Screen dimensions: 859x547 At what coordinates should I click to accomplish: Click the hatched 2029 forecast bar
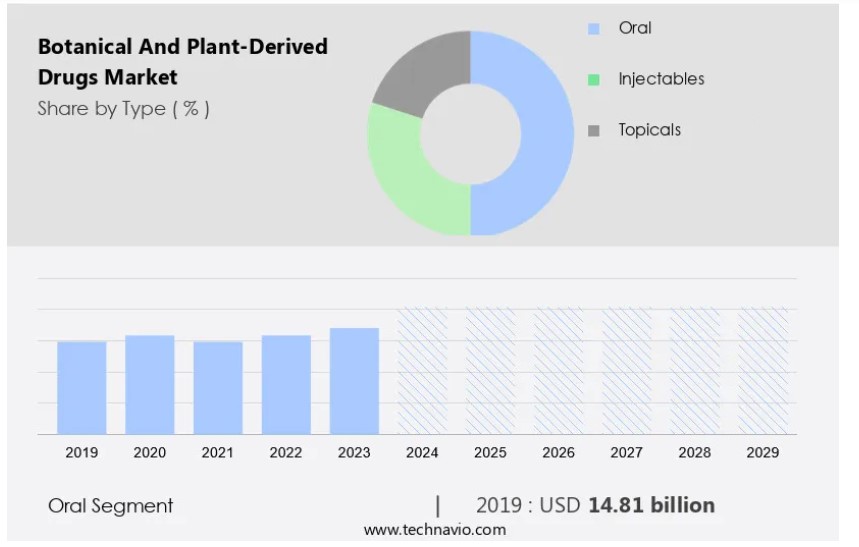pos(762,371)
